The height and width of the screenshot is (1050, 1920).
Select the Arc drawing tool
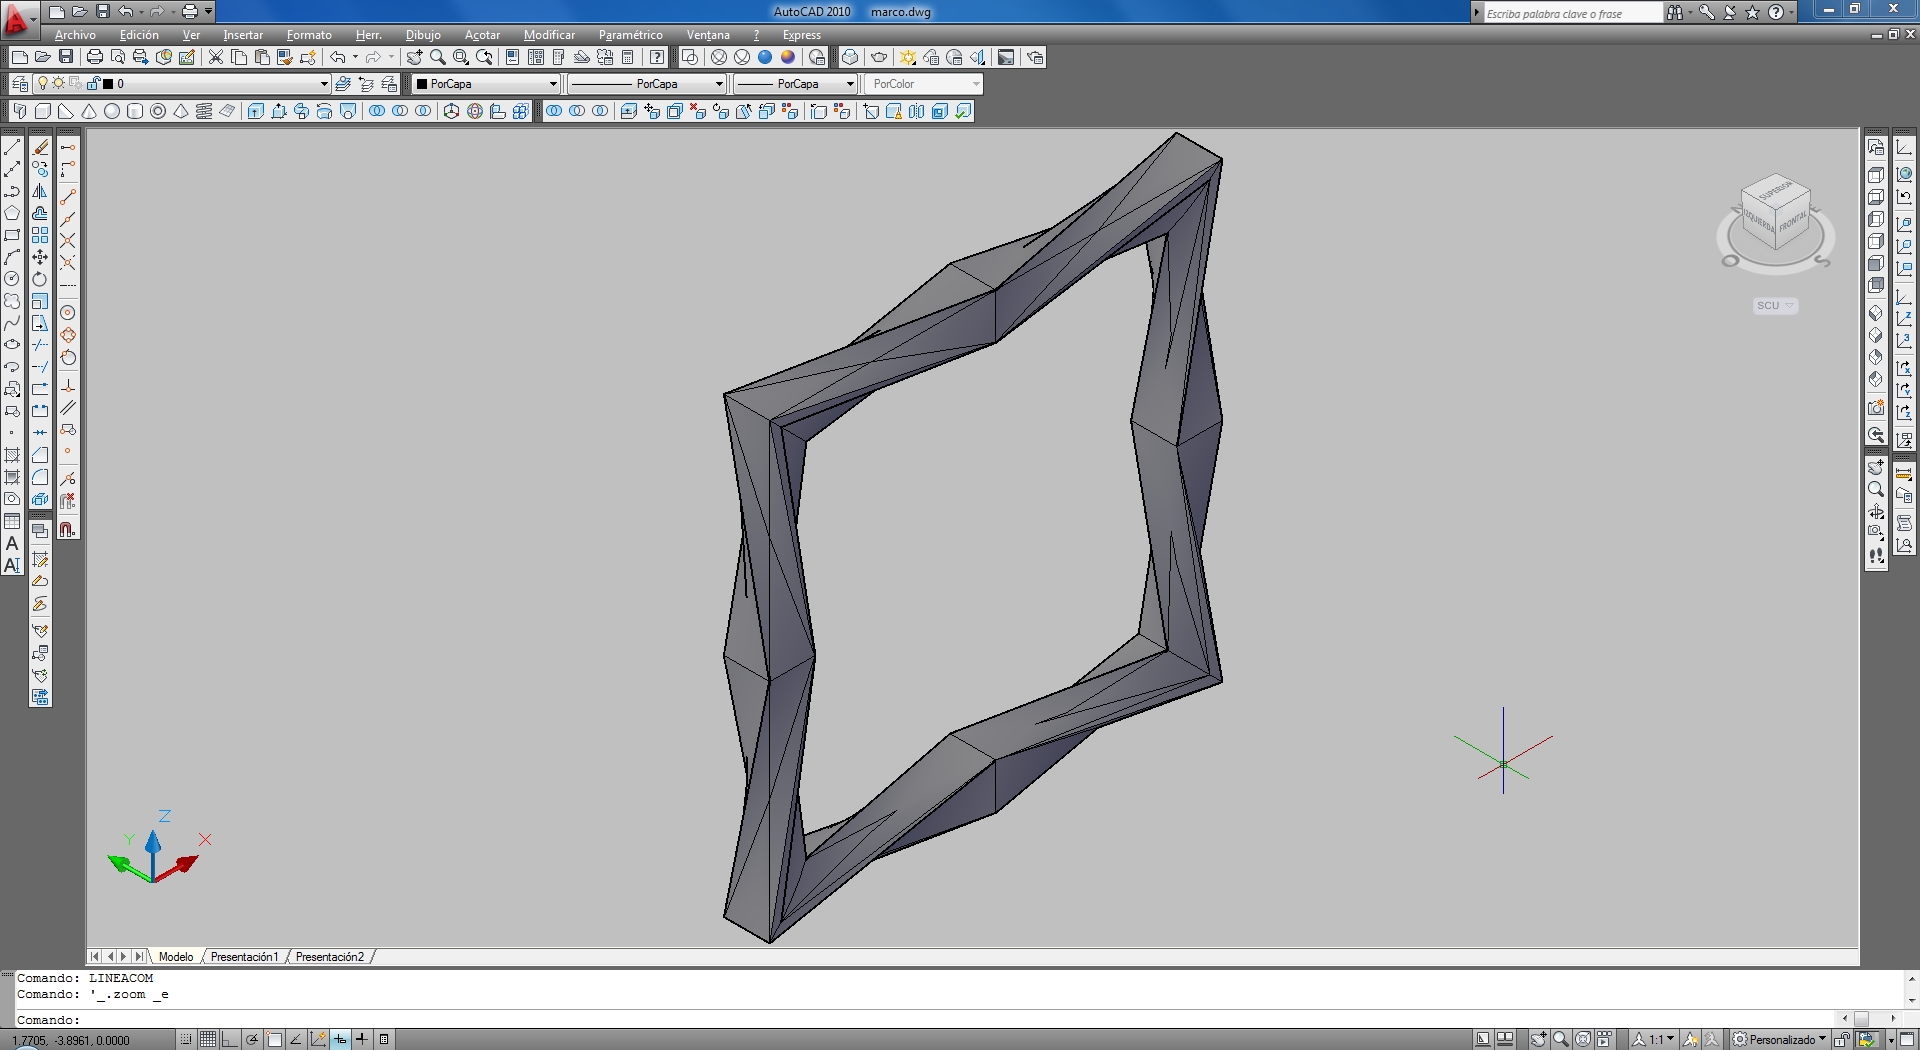click(x=12, y=257)
